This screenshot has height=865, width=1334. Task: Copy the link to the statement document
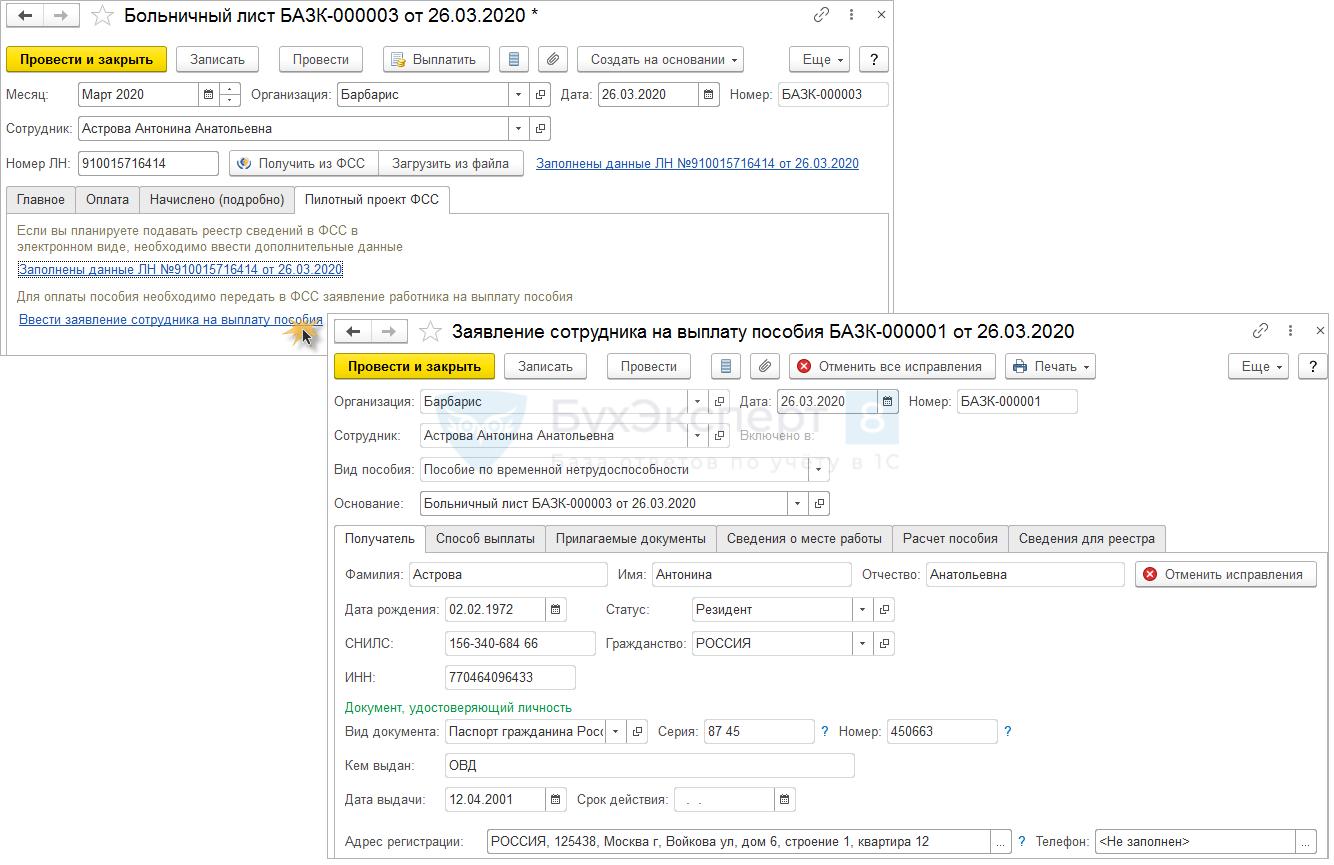click(1261, 331)
